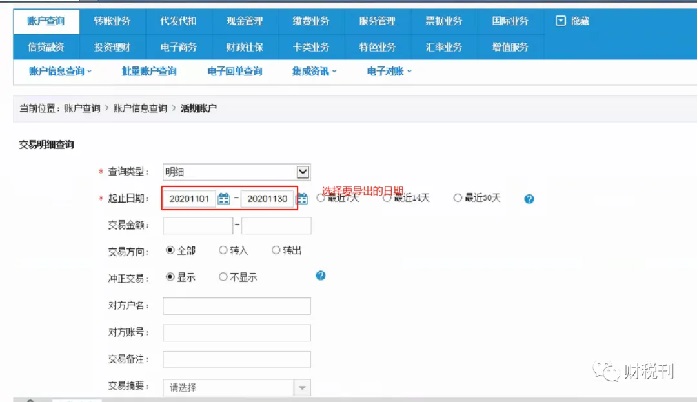698x402 pixels.
Task: Open 票据业务 main tab
Action: point(444,21)
